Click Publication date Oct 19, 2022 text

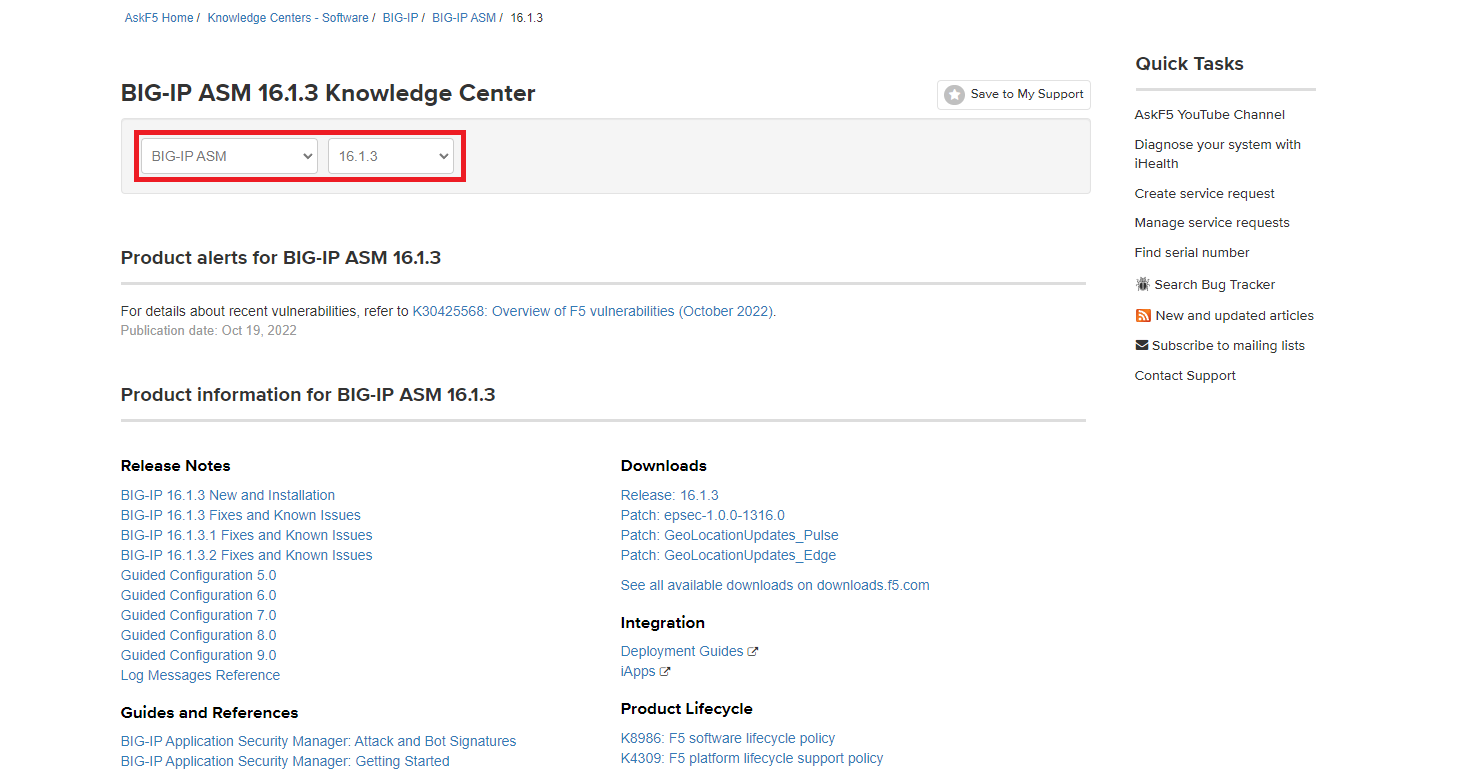(209, 330)
